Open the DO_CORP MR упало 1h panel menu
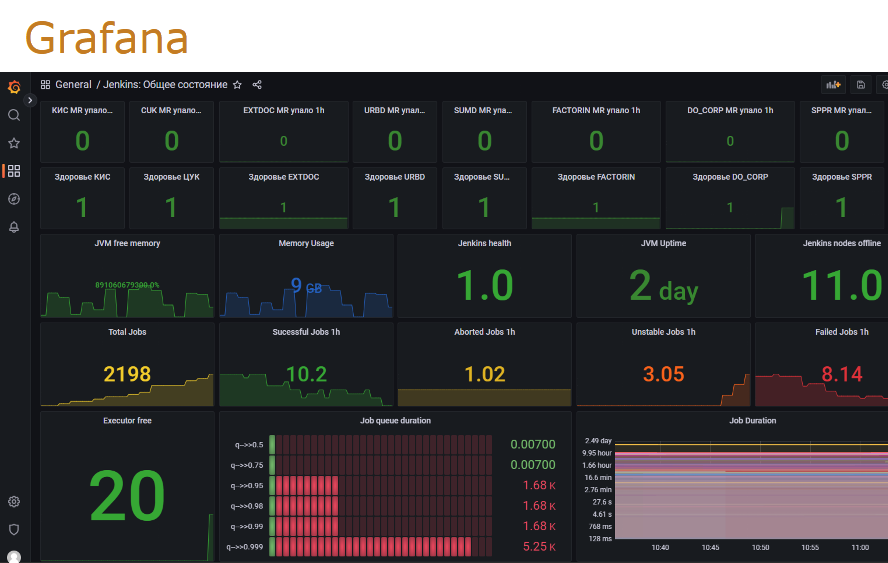This screenshot has width=888, height=563. point(730,110)
